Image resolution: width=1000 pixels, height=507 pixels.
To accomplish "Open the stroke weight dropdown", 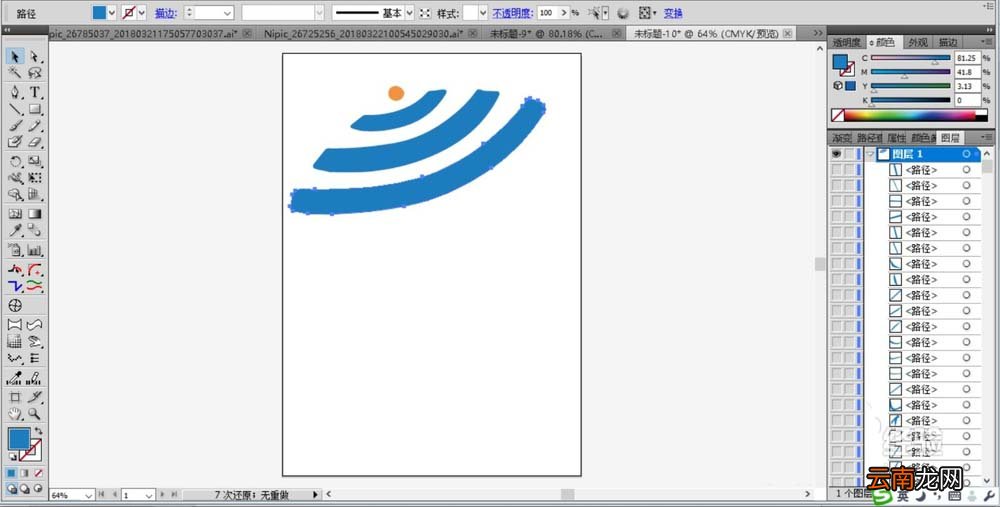I will (x=228, y=13).
